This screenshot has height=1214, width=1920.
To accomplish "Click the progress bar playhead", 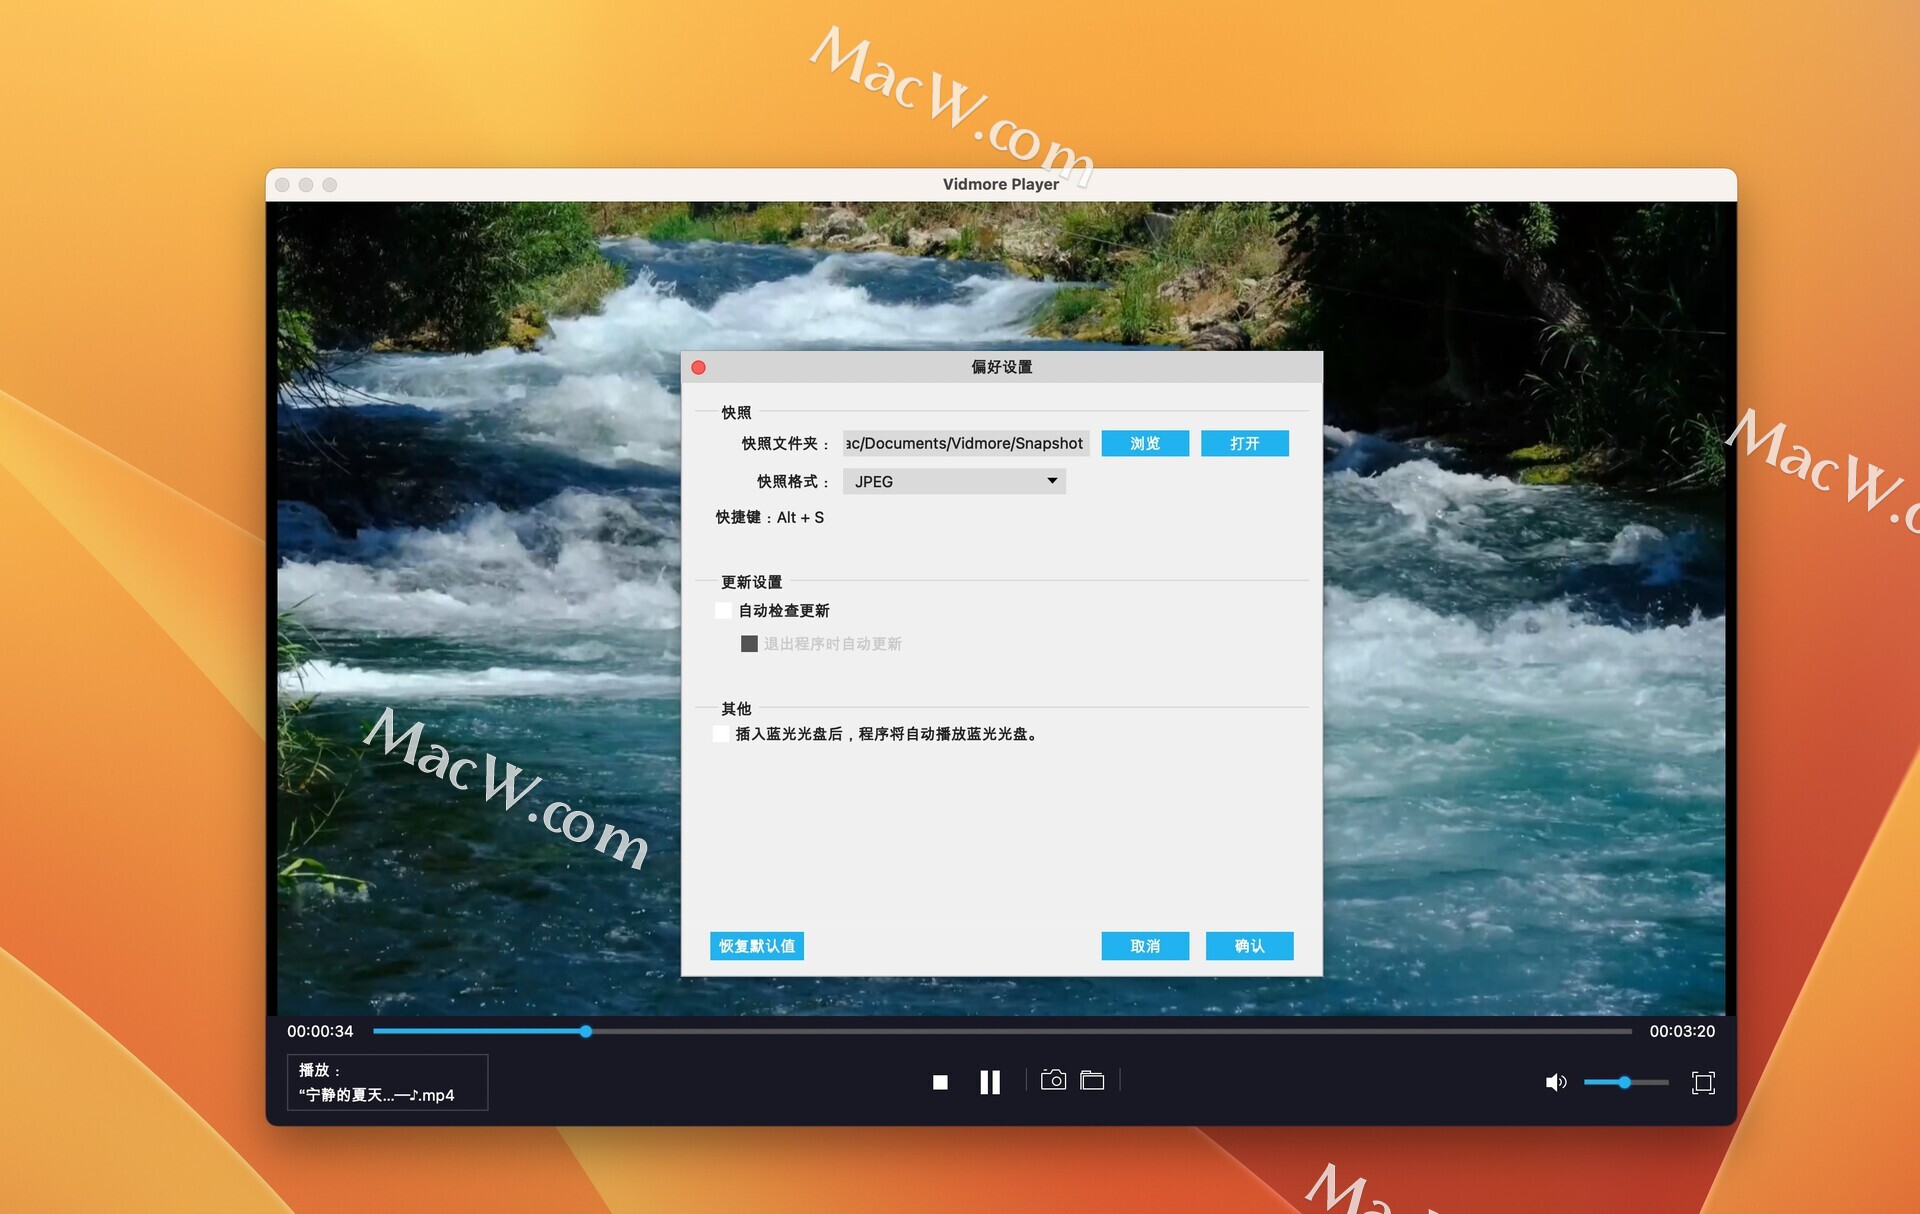I will (x=586, y=1031).
